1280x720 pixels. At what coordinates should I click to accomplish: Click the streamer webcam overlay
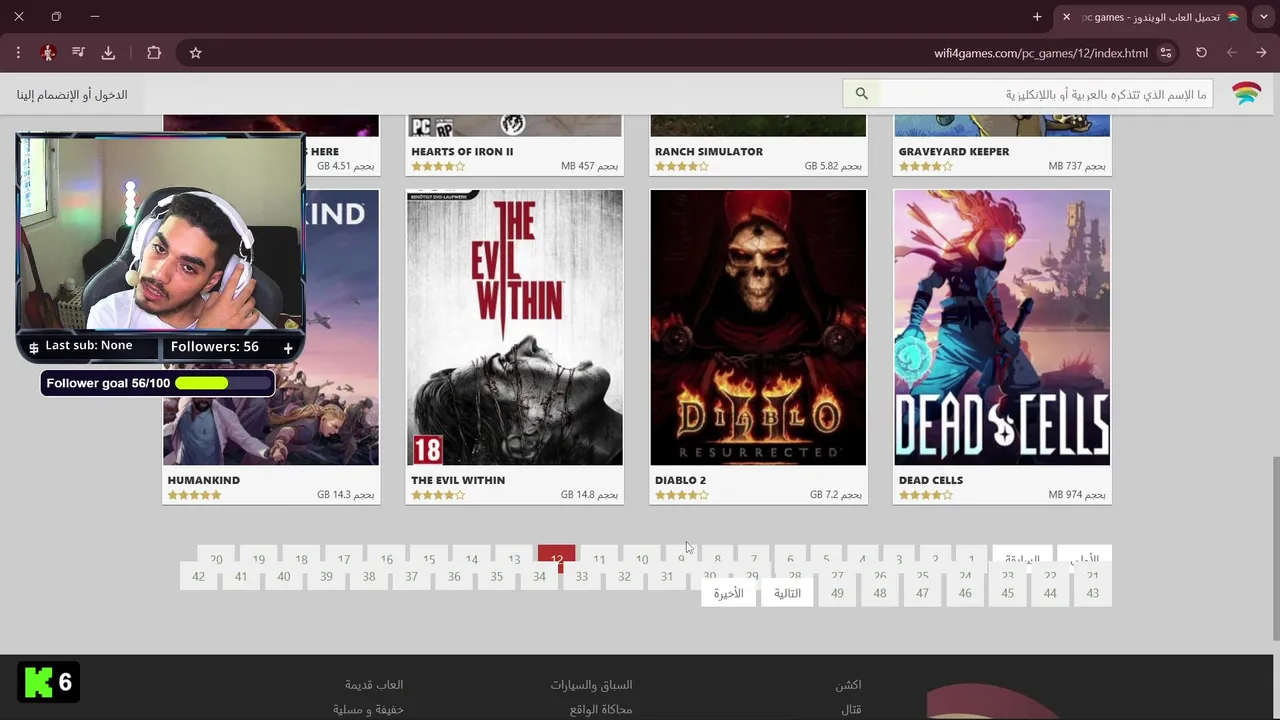click(x=160, y=233)
